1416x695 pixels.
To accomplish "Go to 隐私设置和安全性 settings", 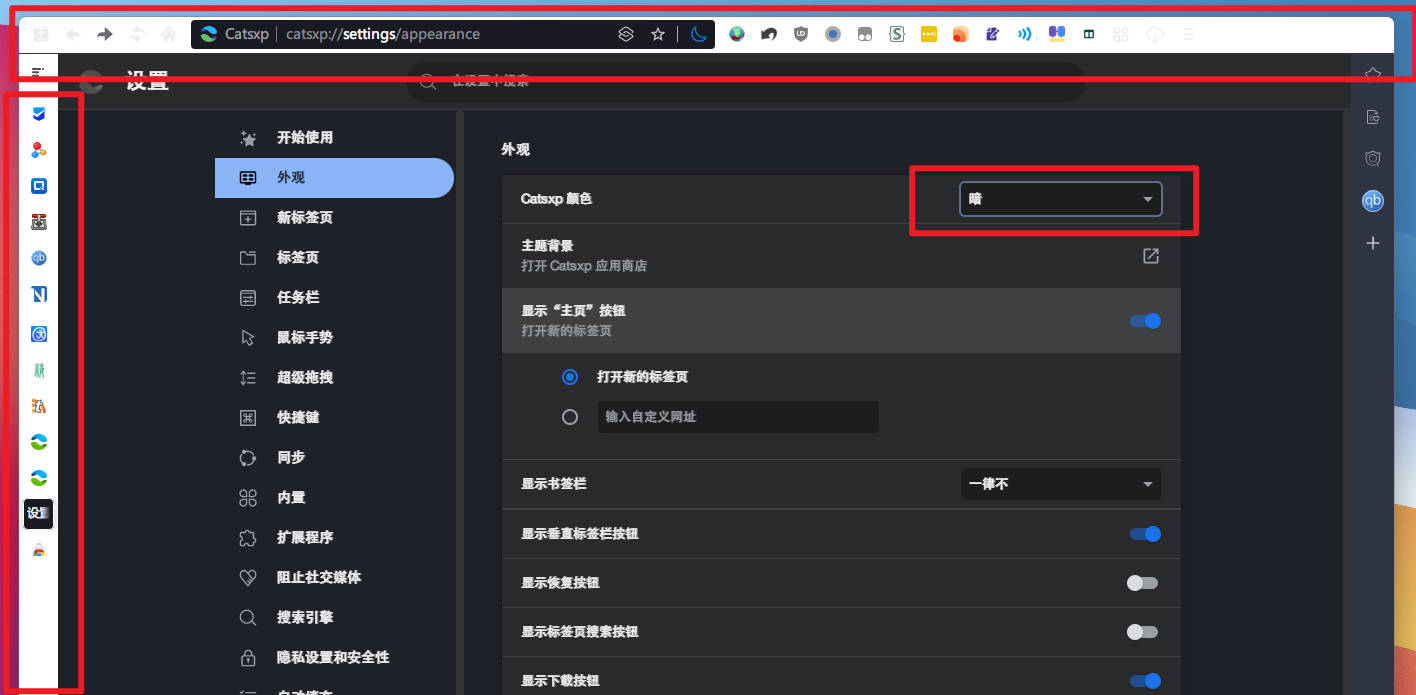I will (335, 658).
